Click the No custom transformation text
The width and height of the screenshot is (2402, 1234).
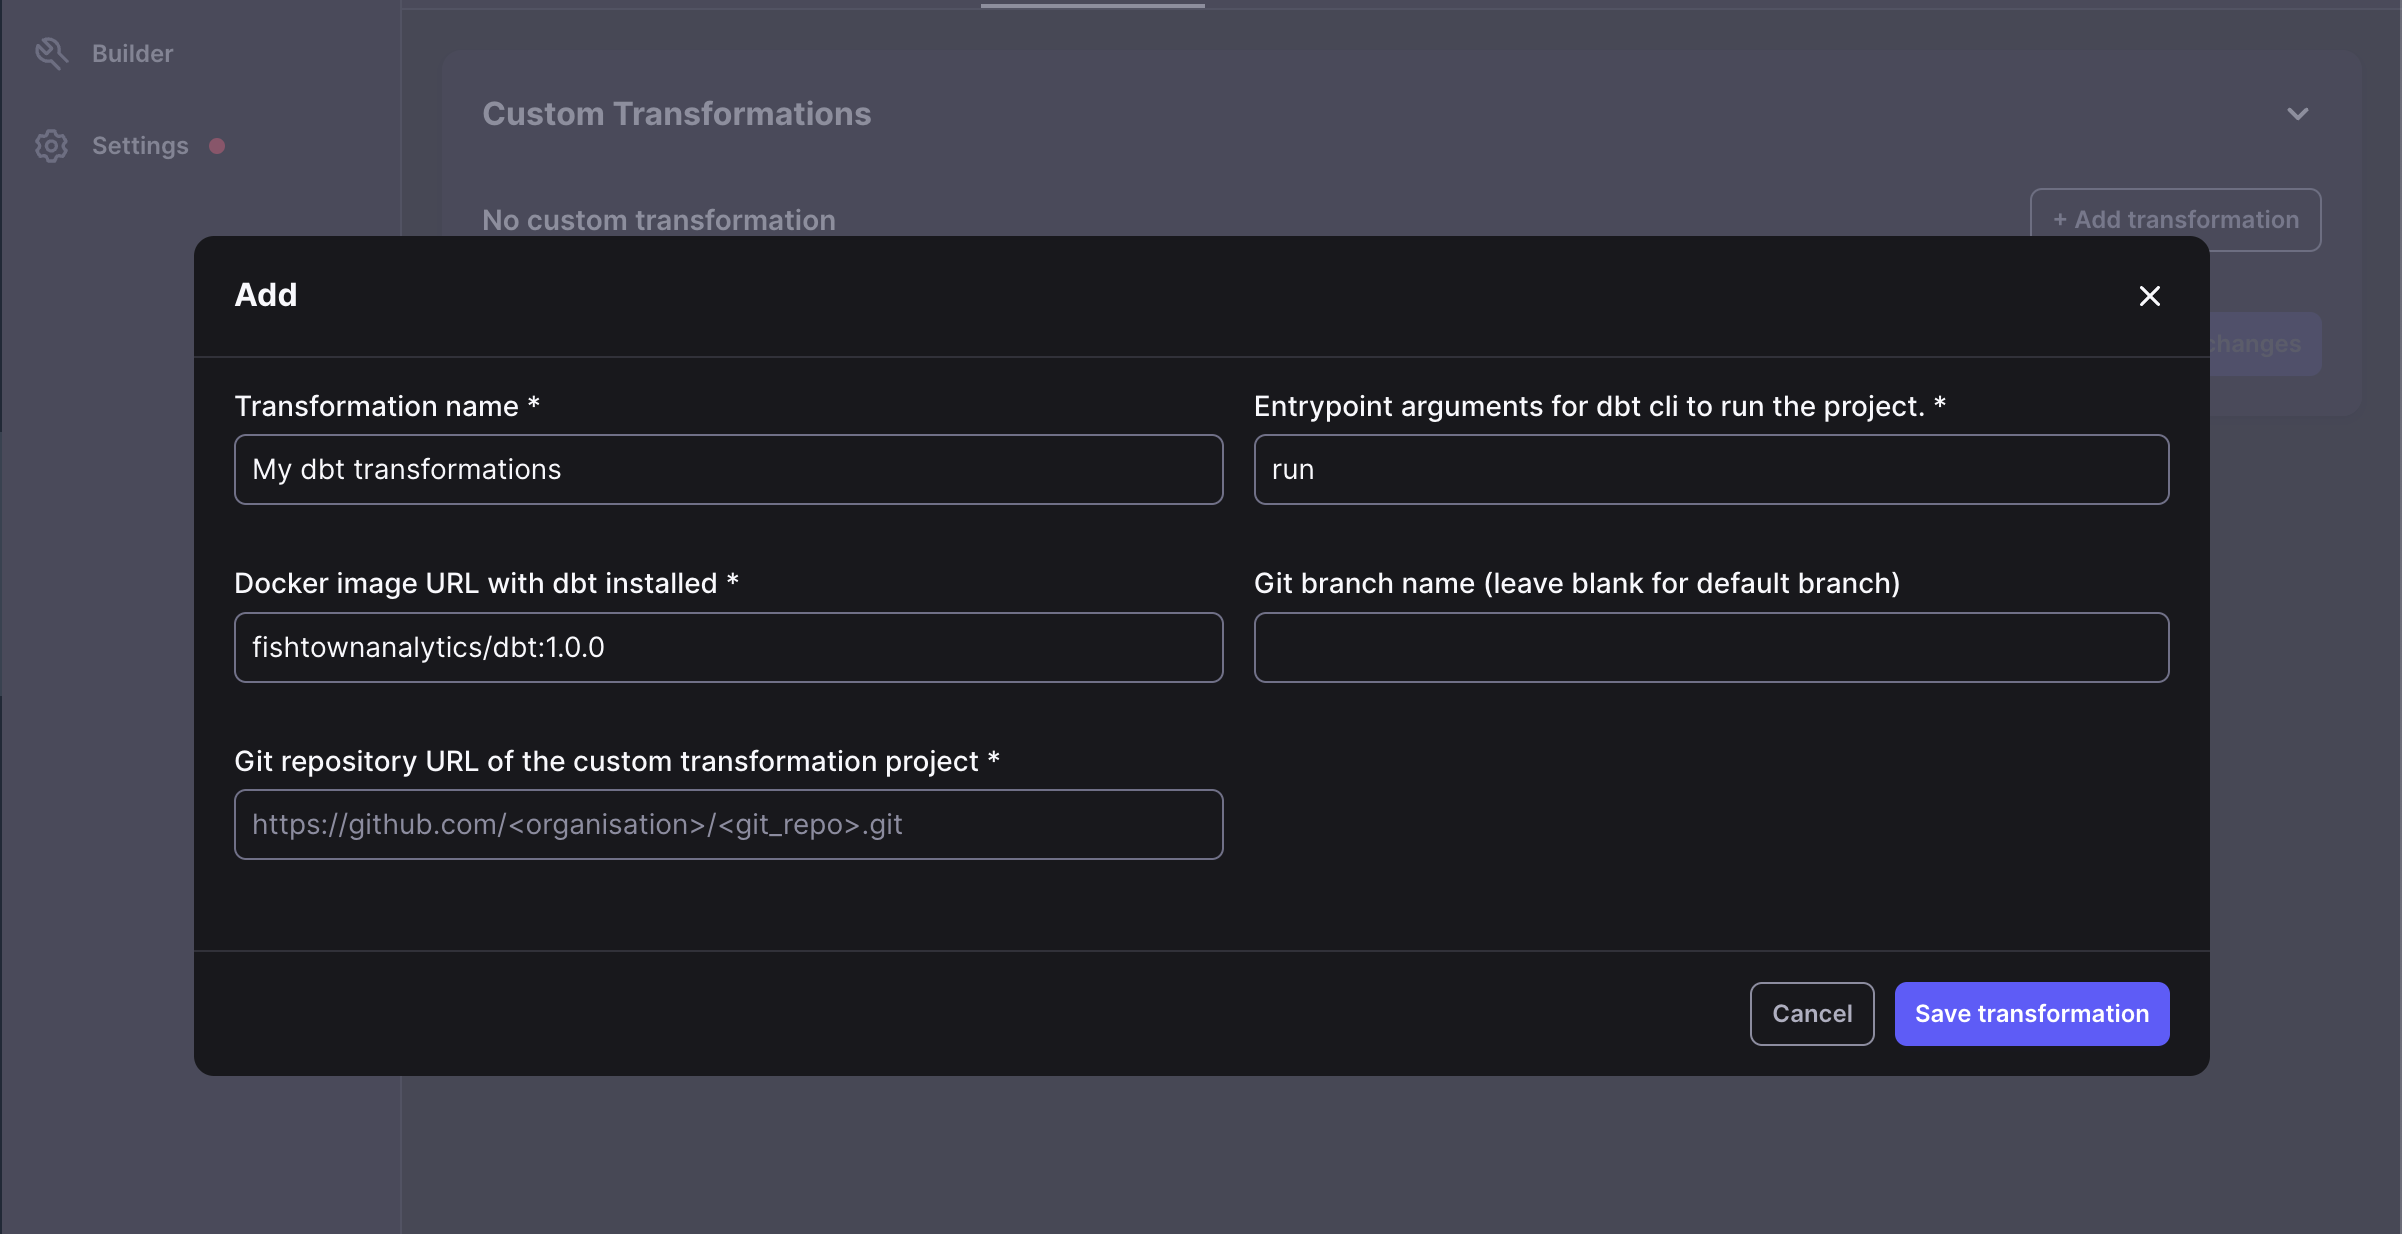[x=659, y=220]
